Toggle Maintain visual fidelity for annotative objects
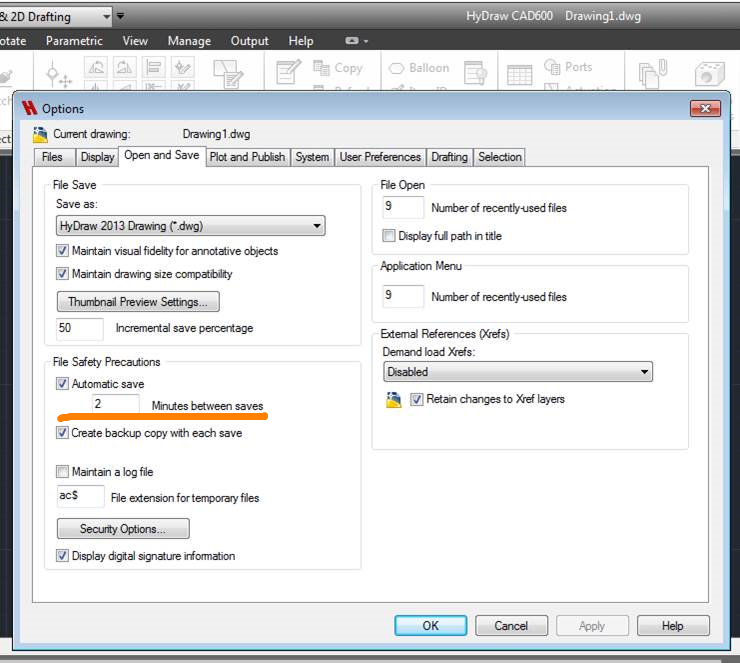The height and width of the screenshot is (663, 740). 62,251
